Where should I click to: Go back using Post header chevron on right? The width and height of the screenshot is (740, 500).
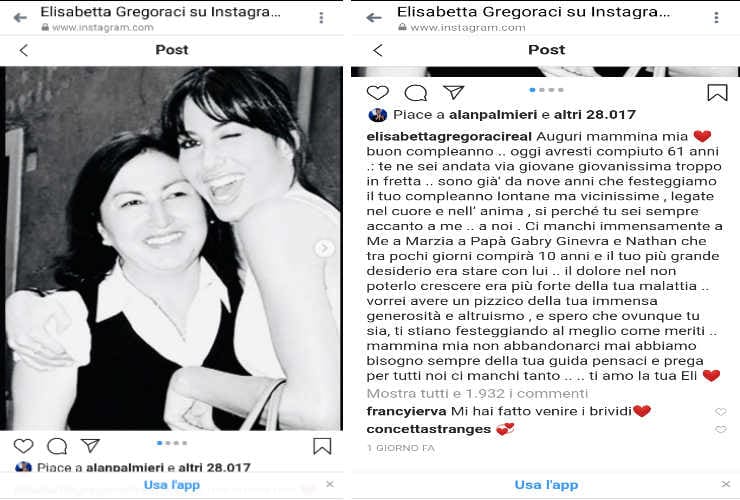coord(378,50)
